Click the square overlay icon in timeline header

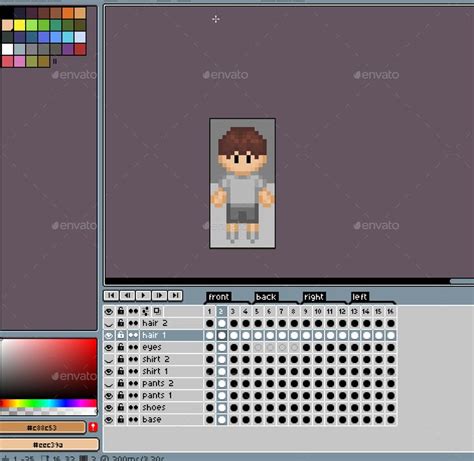pos(157,311)
